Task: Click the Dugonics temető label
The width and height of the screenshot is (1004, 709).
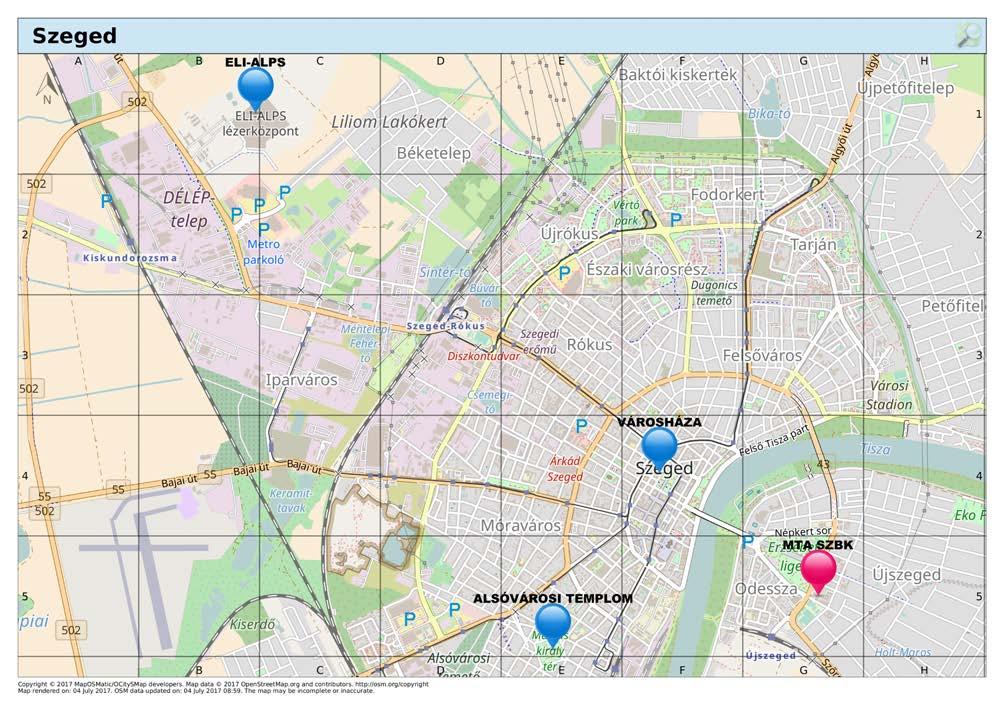Action: 714,293
